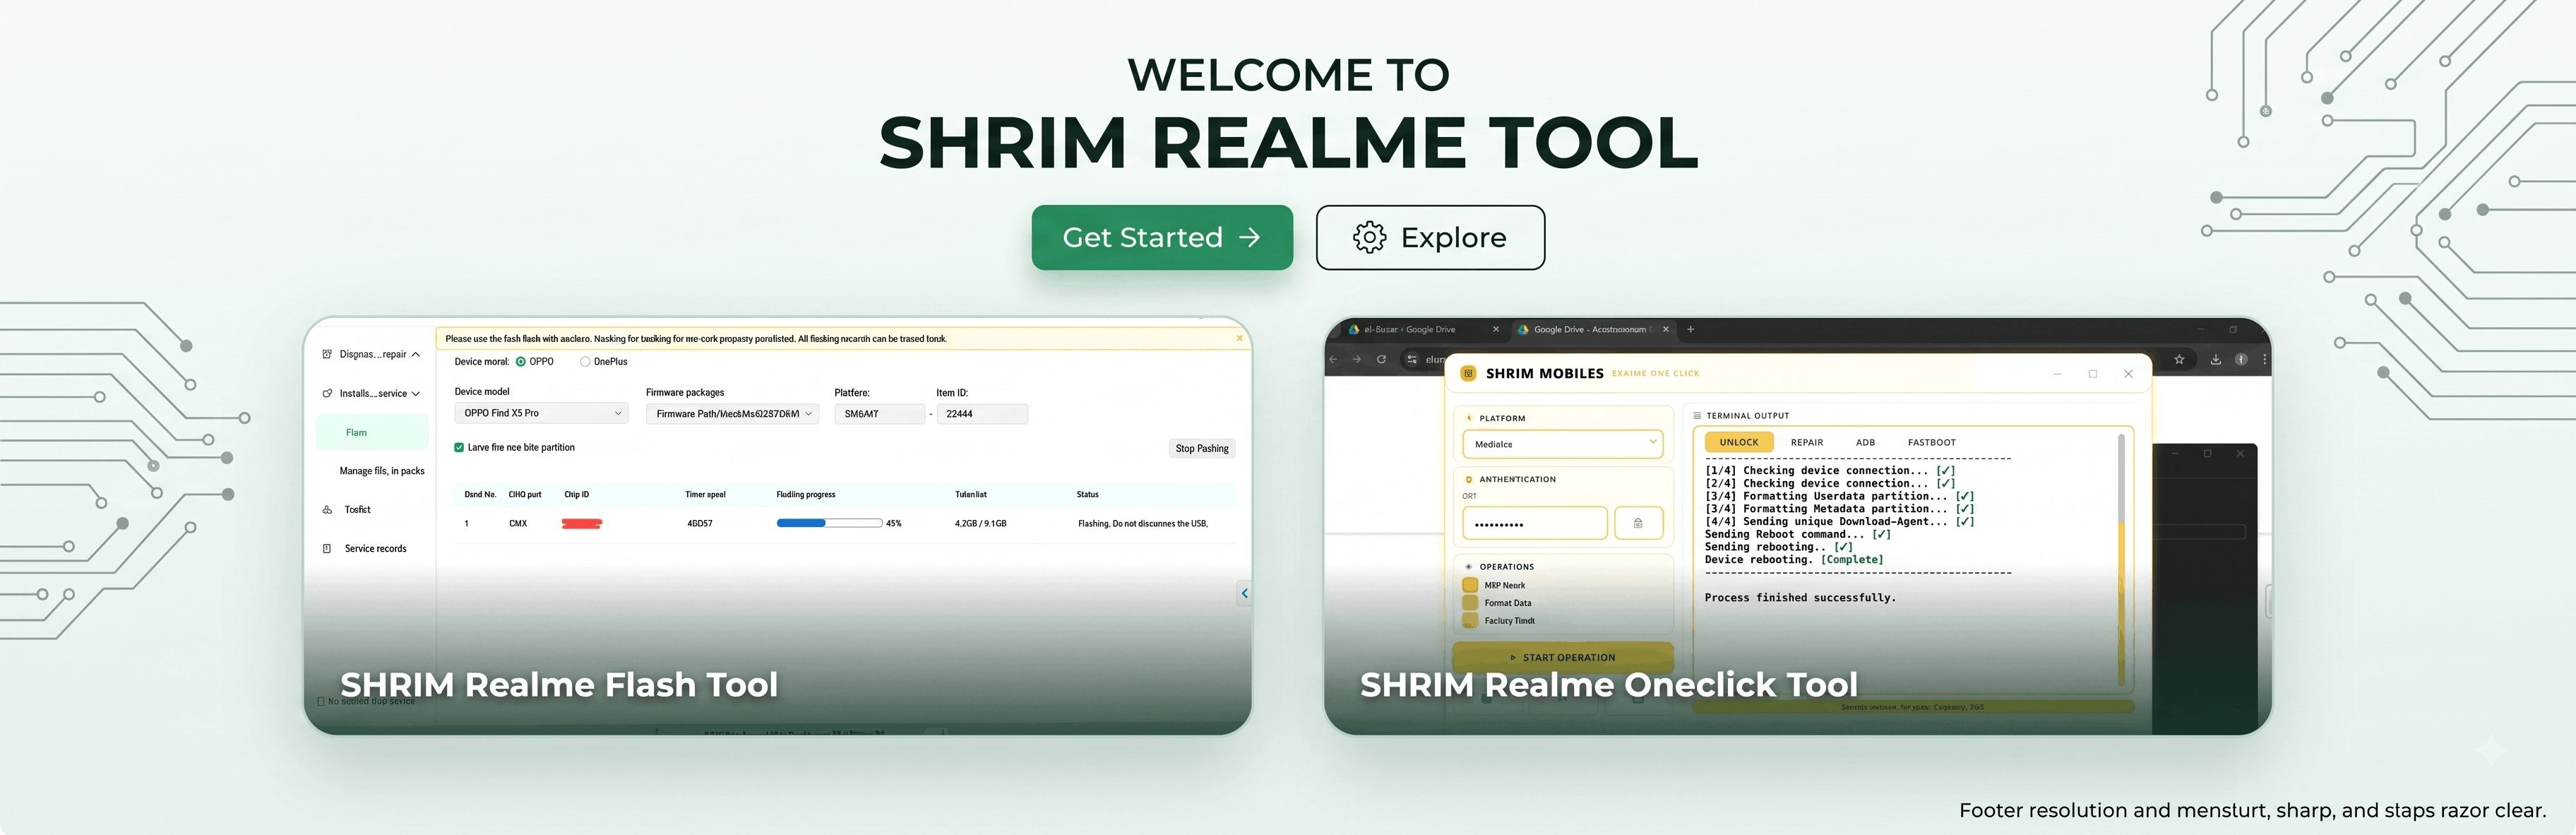This screenshot has width=2576, height=835.
Task: Switch to the UNLOCK tab
Action: pos(1739,442)
